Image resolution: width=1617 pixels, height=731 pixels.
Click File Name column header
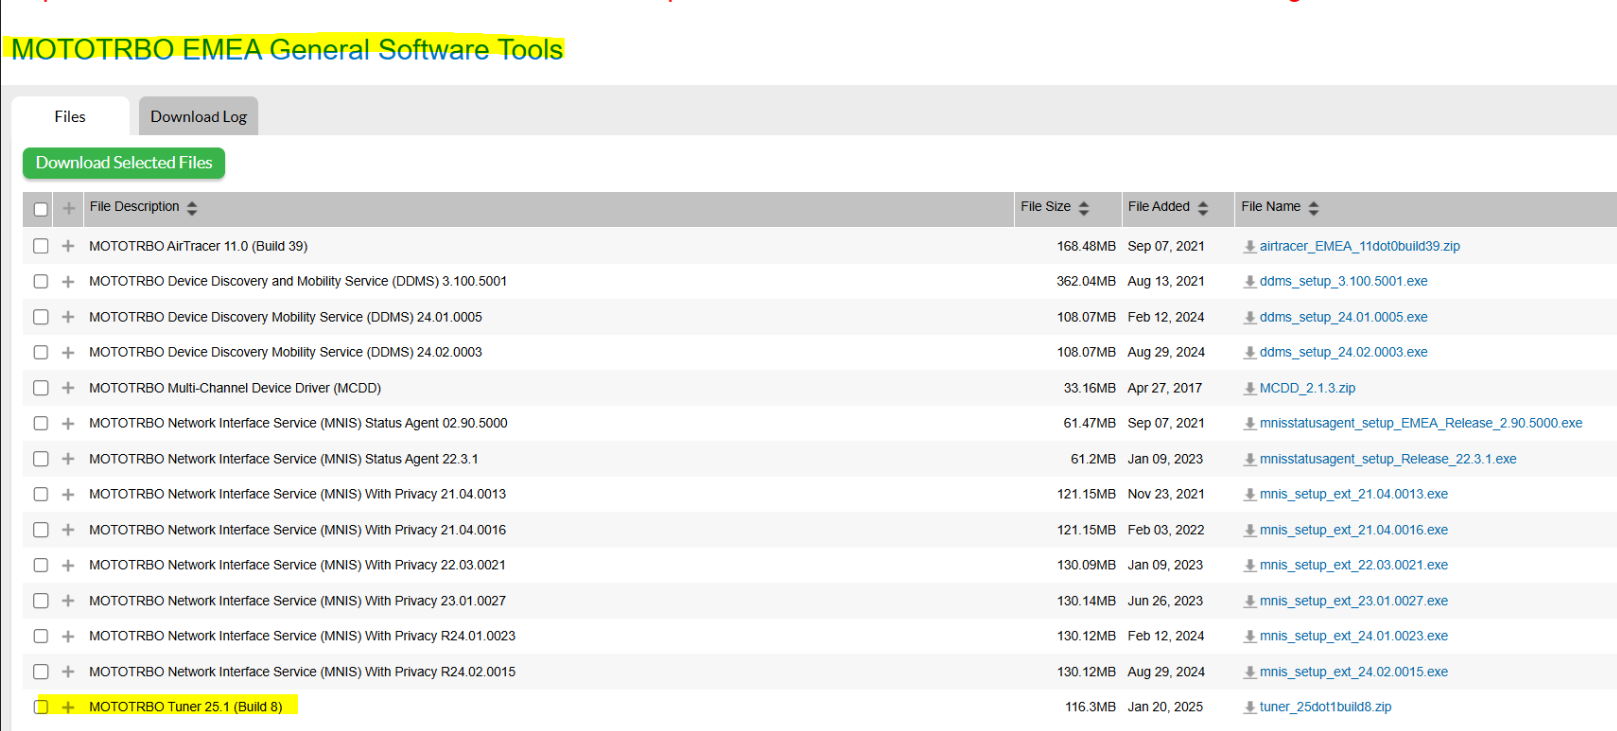(1270, 207)
